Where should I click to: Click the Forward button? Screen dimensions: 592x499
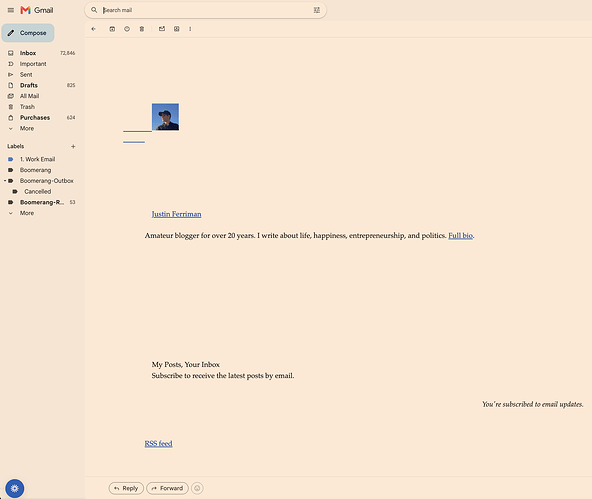coord(167,488)
